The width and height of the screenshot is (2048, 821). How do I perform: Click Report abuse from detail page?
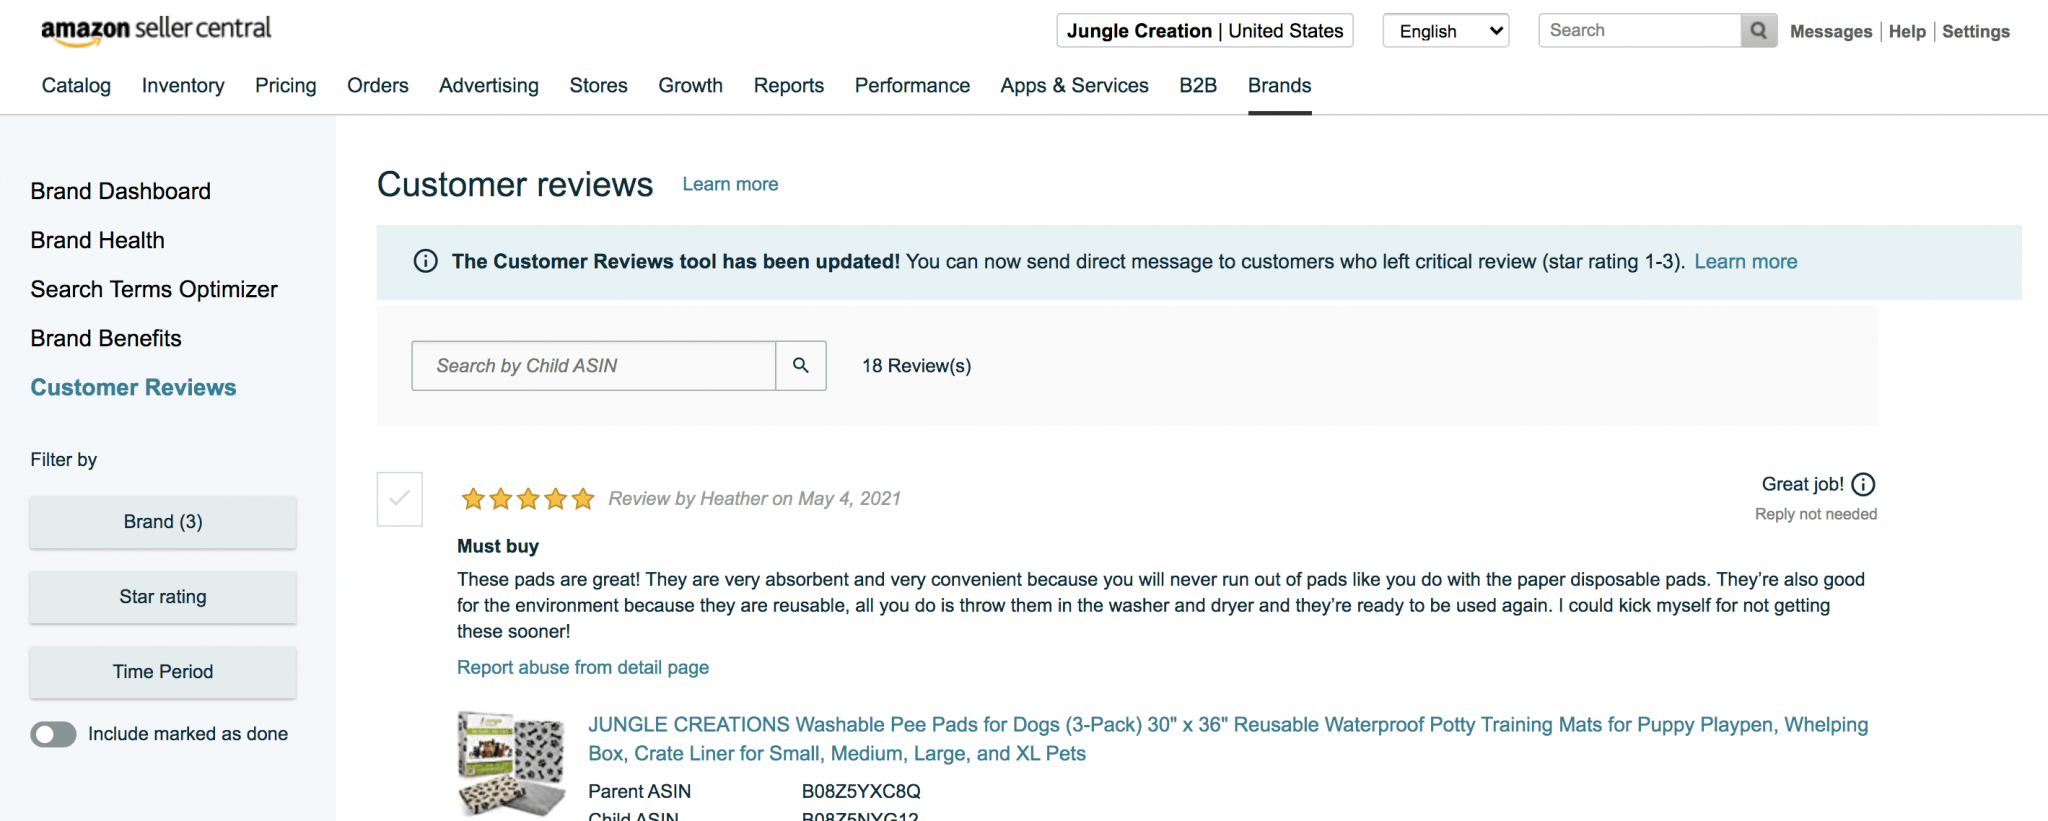pos(583,668)
